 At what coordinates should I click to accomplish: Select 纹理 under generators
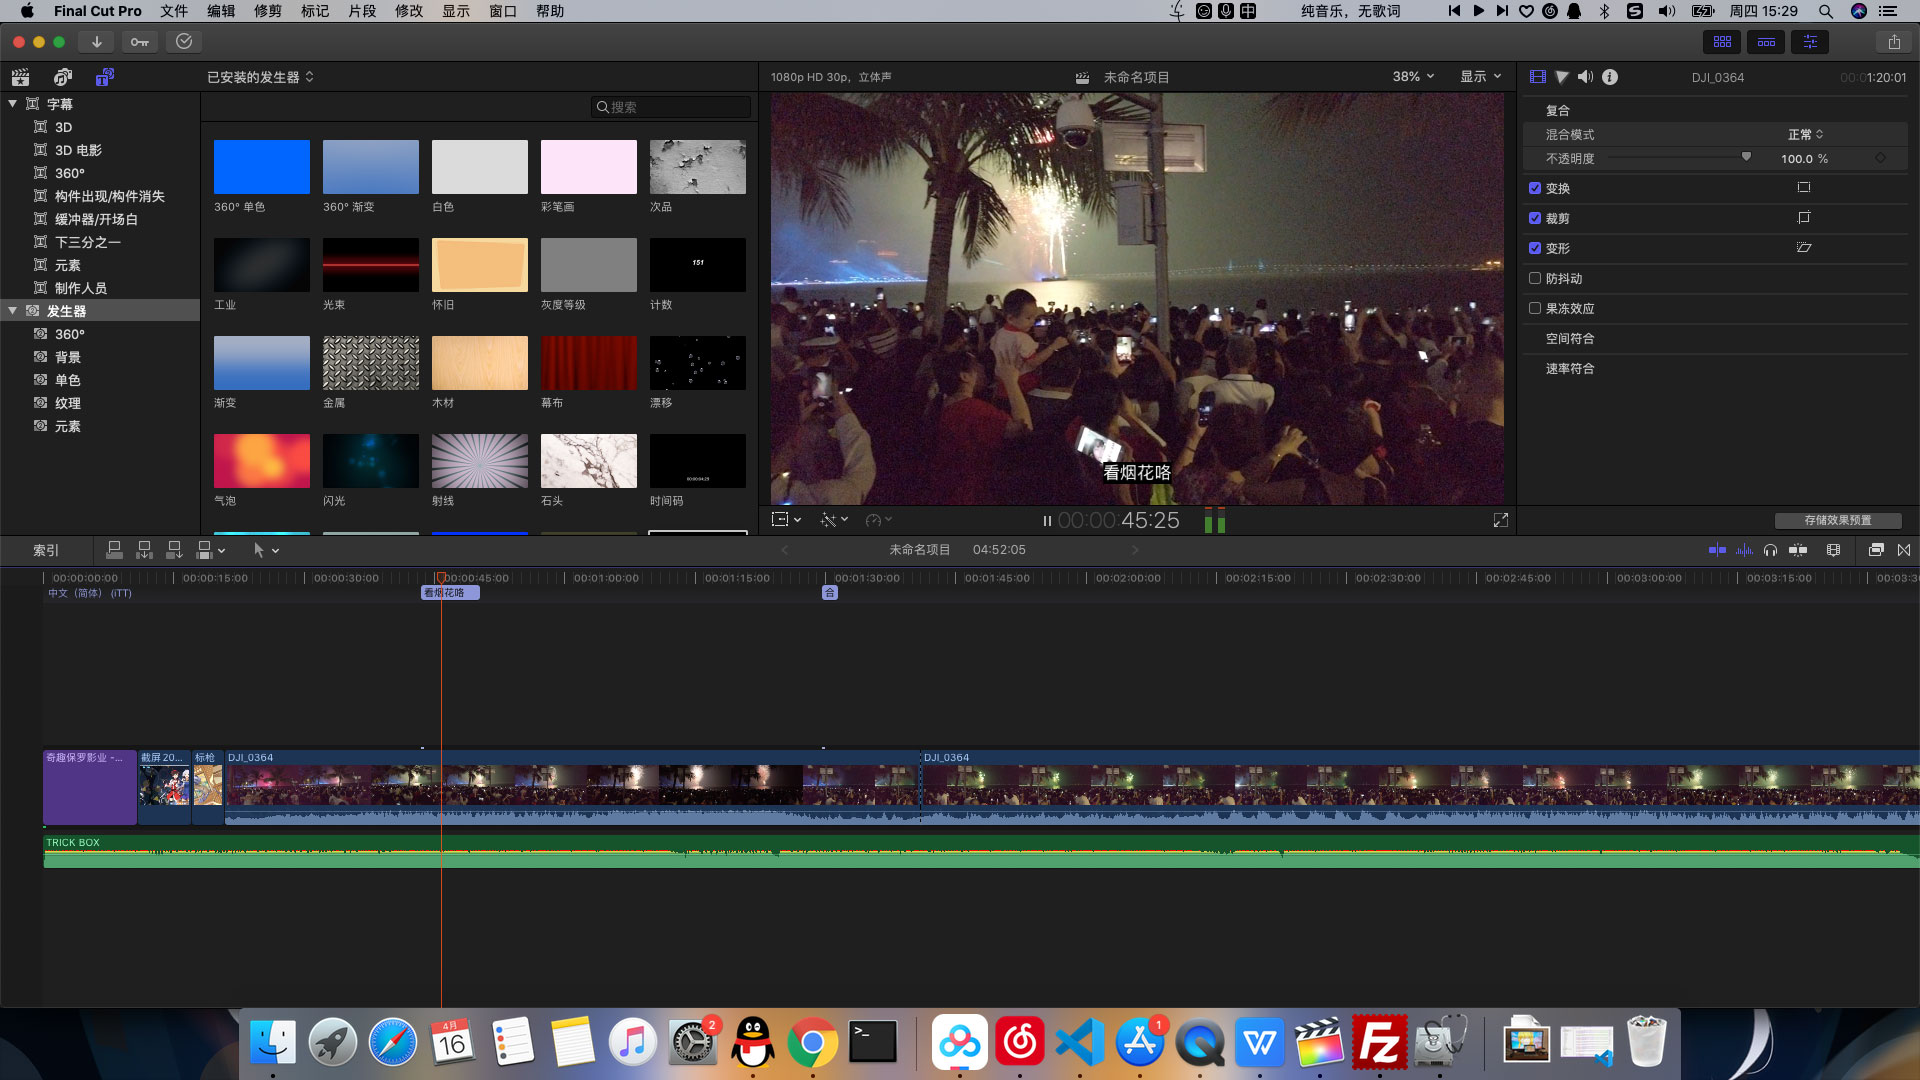tap(68, 403)
